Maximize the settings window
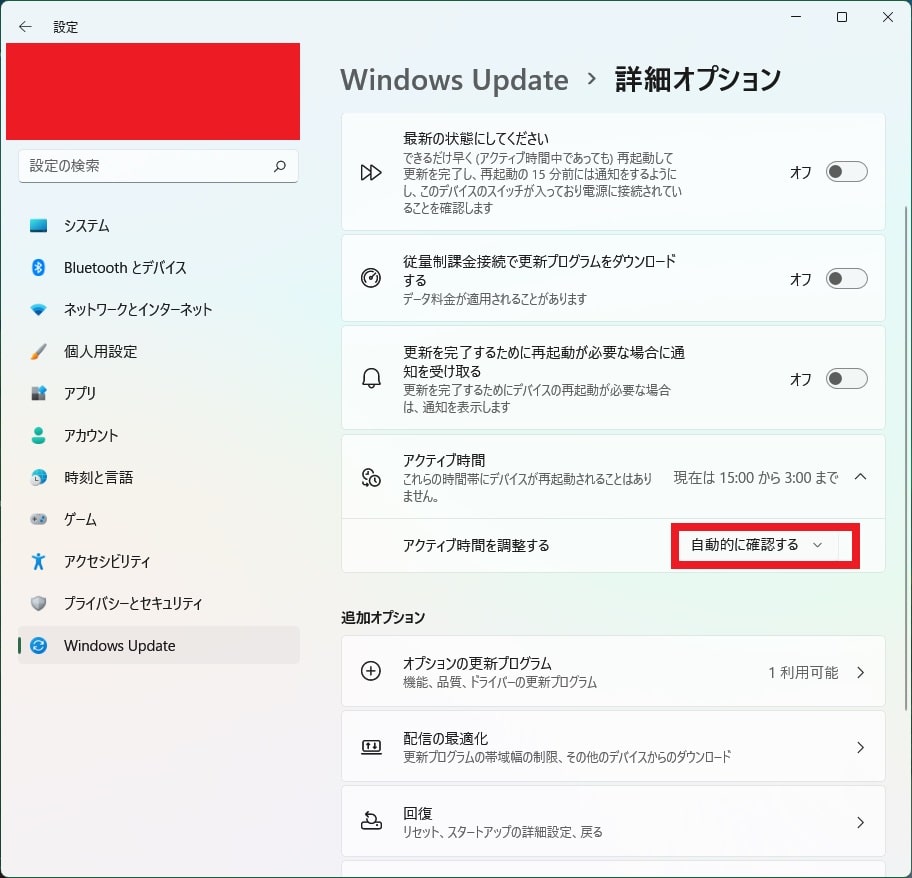 (842, 17)
